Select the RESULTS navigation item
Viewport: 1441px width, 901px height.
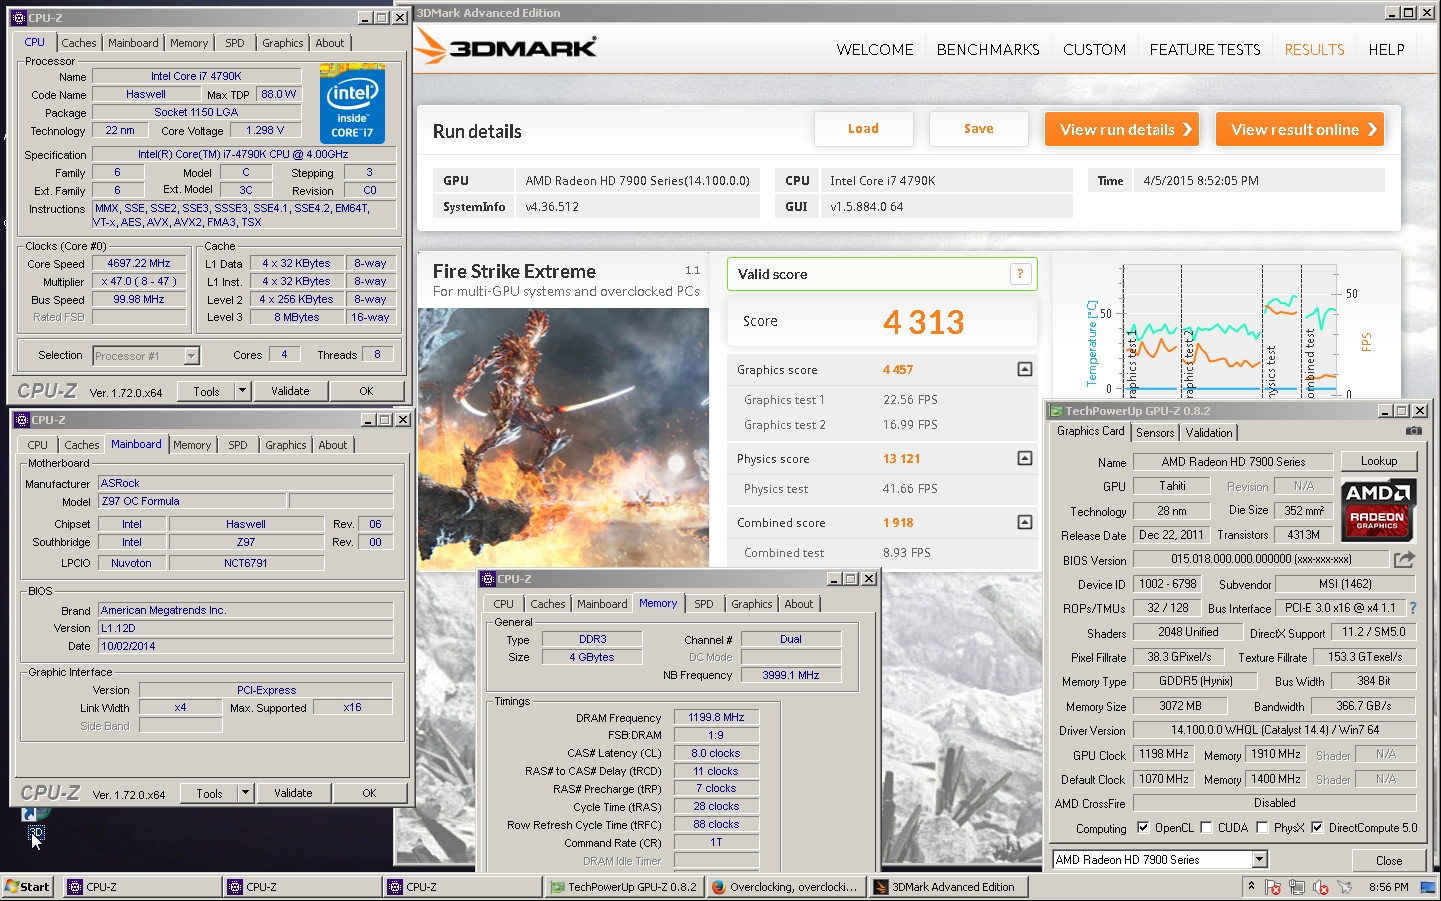pyautogui.click(x=1314, y=49)
